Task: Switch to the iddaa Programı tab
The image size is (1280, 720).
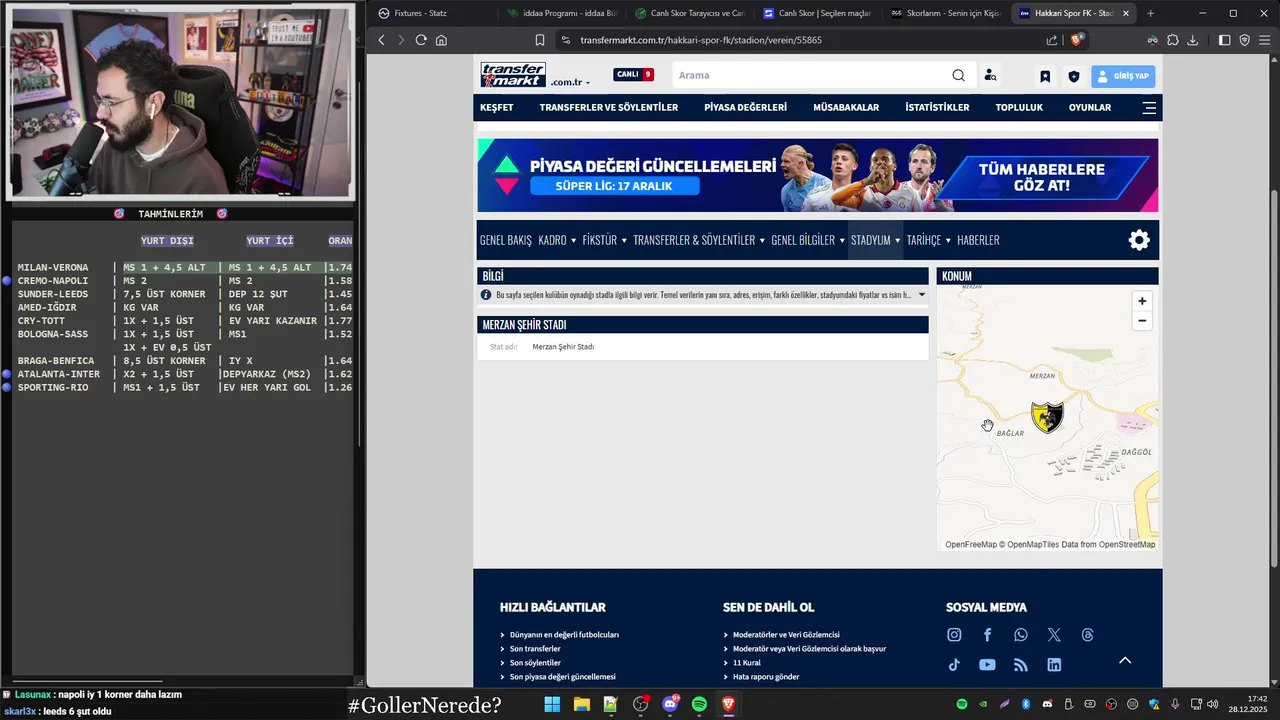Action: (x=562, y=13)
